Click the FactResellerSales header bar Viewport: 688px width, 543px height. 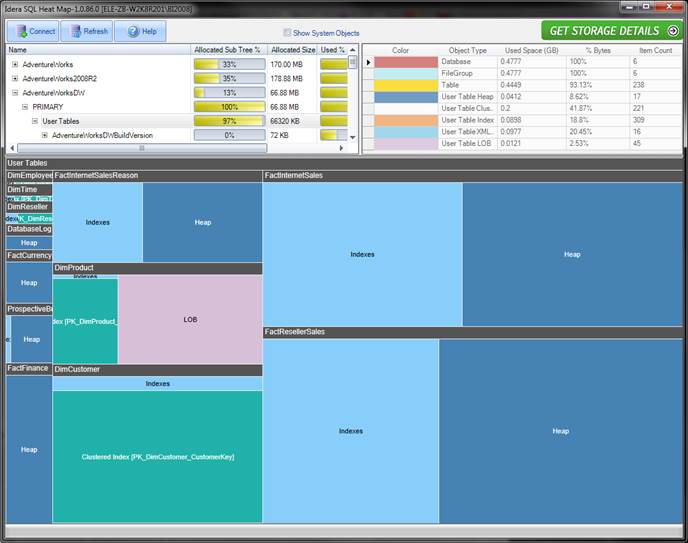pyautogui.click(x=473, y=332)
